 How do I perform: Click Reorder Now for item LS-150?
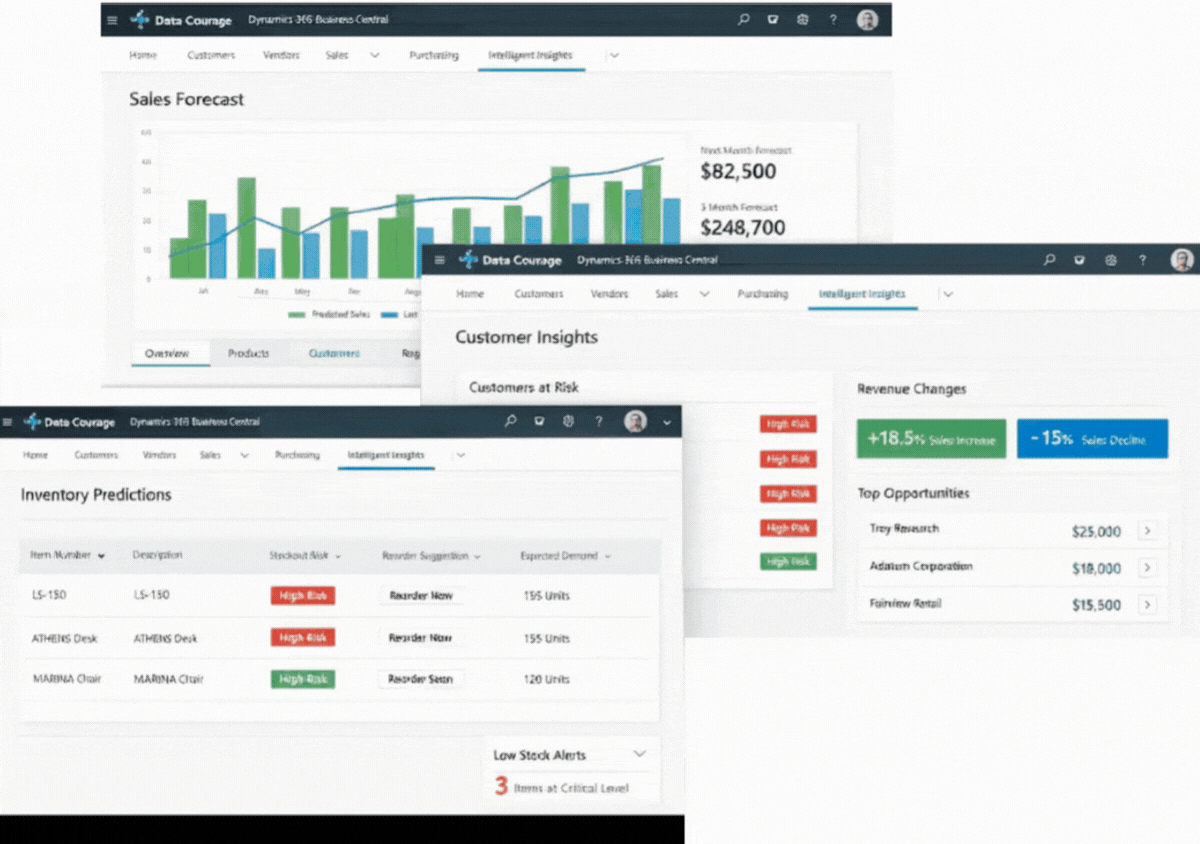coord(421,595)
